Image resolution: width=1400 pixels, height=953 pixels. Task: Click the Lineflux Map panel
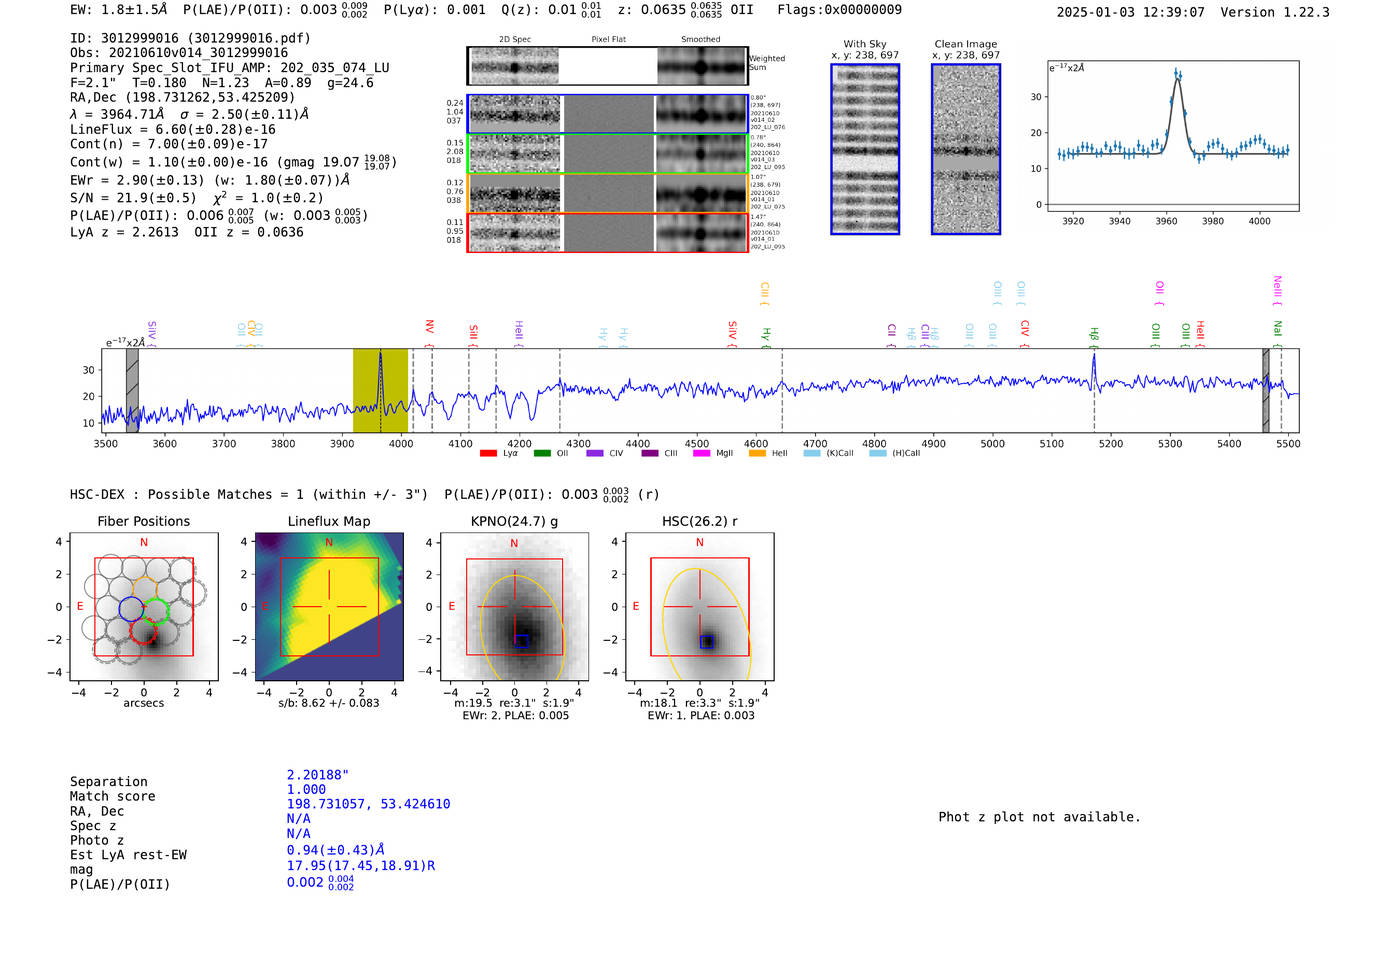tap(329, 606)
